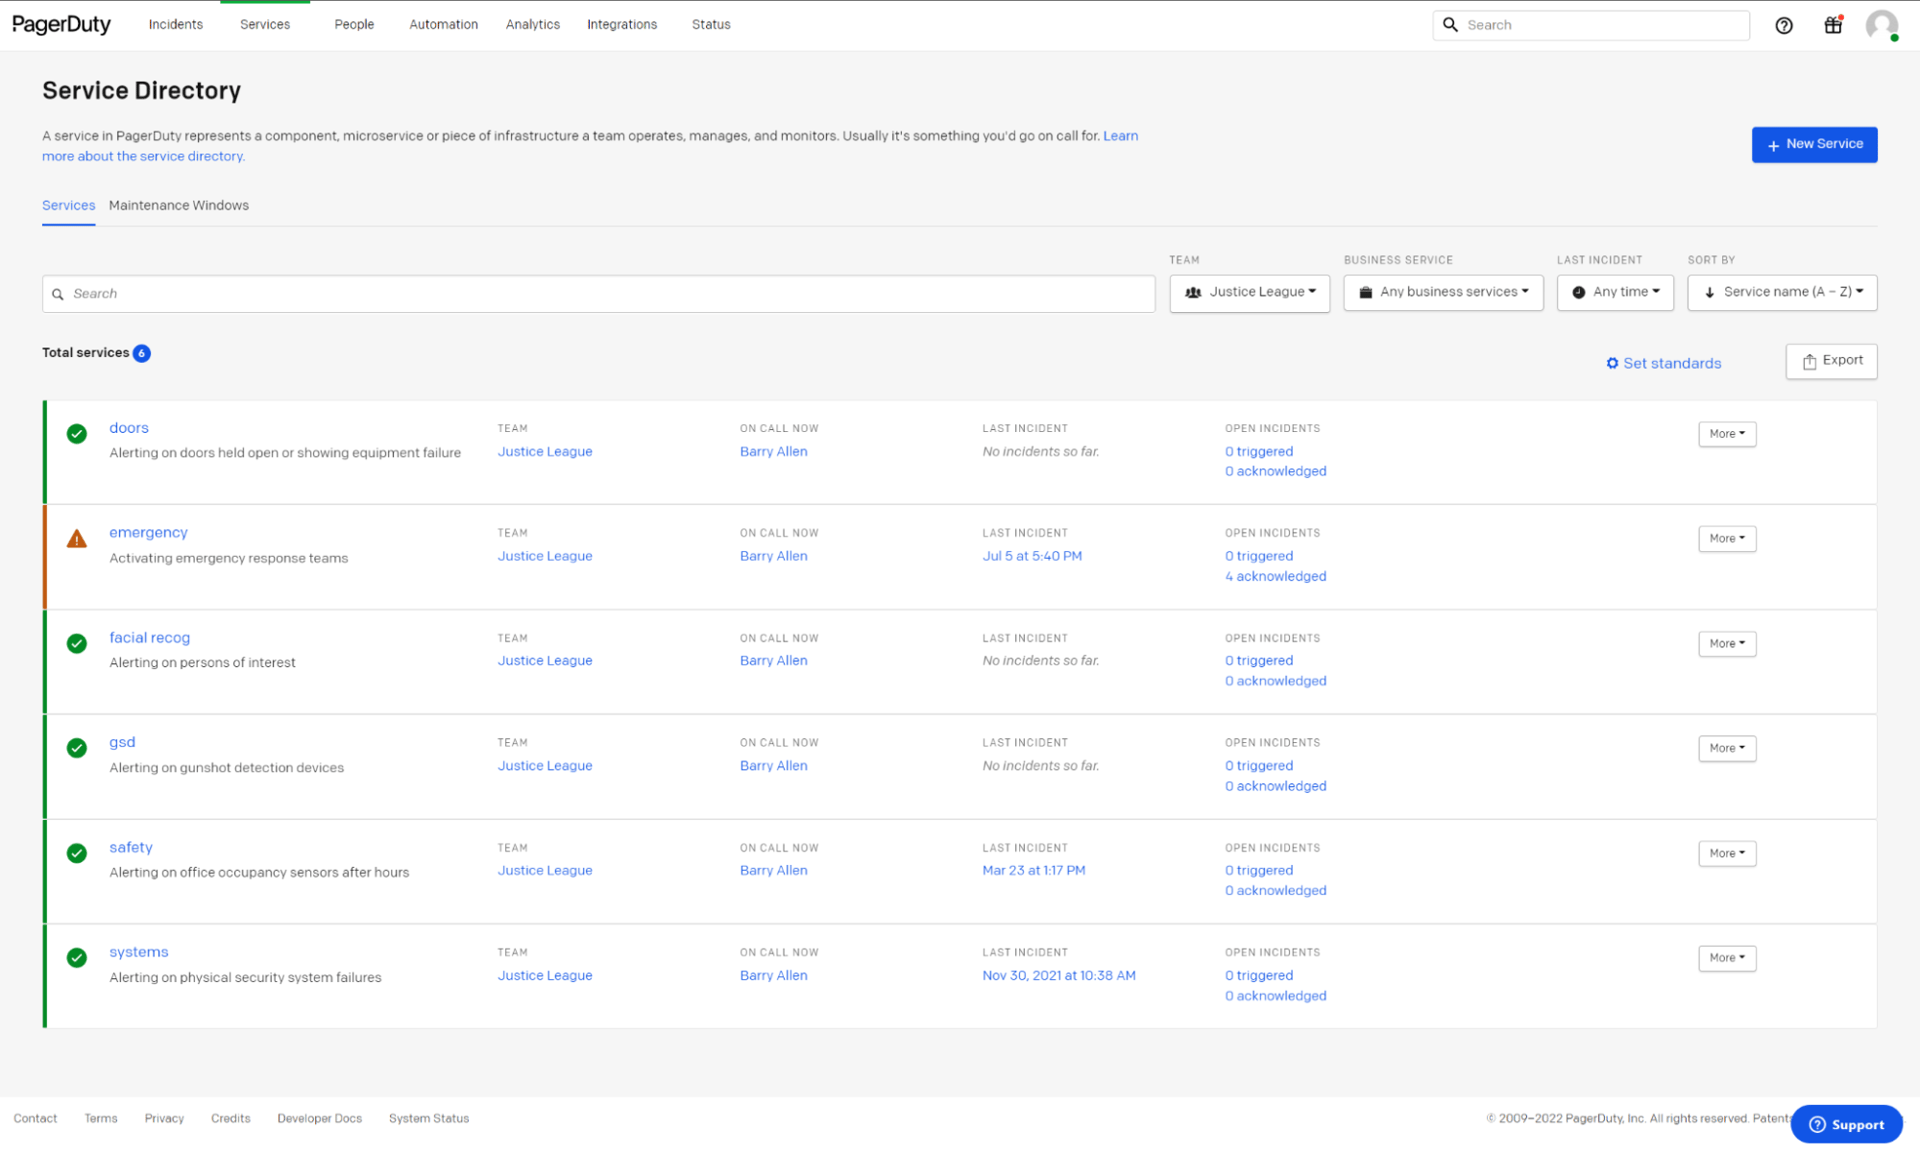This screenshot has height=1154, width=1920.
Task: View 0 acknowledged incidents for systems
Action: (1276, 996)
